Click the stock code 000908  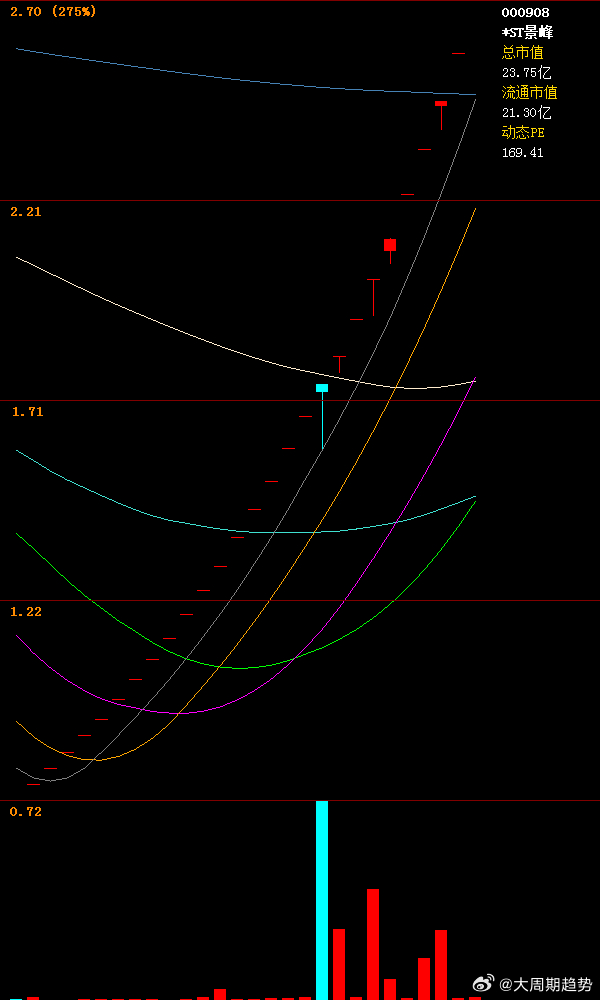coord(525,12)
